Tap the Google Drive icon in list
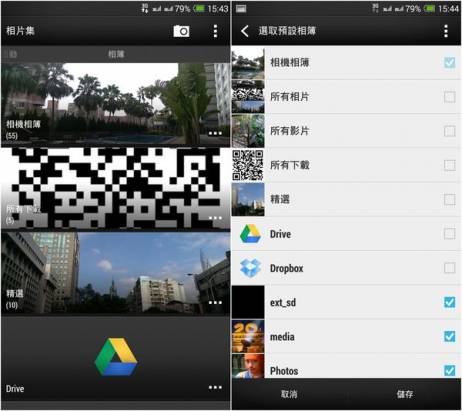 tap(250, 234)
